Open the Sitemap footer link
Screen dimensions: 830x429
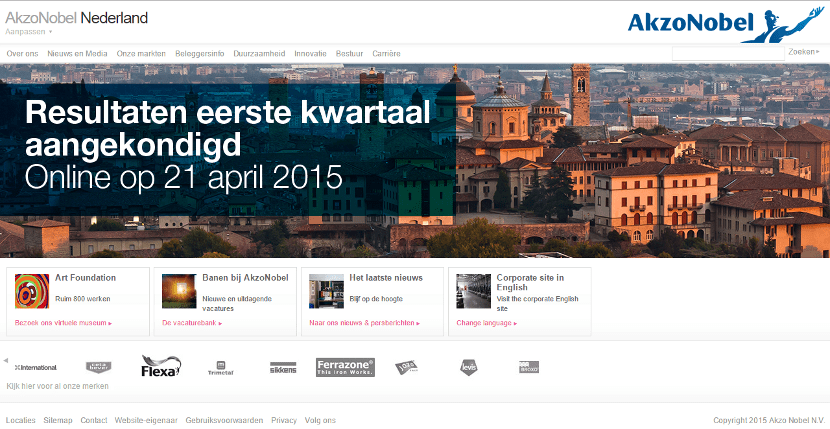pos(58,420)
